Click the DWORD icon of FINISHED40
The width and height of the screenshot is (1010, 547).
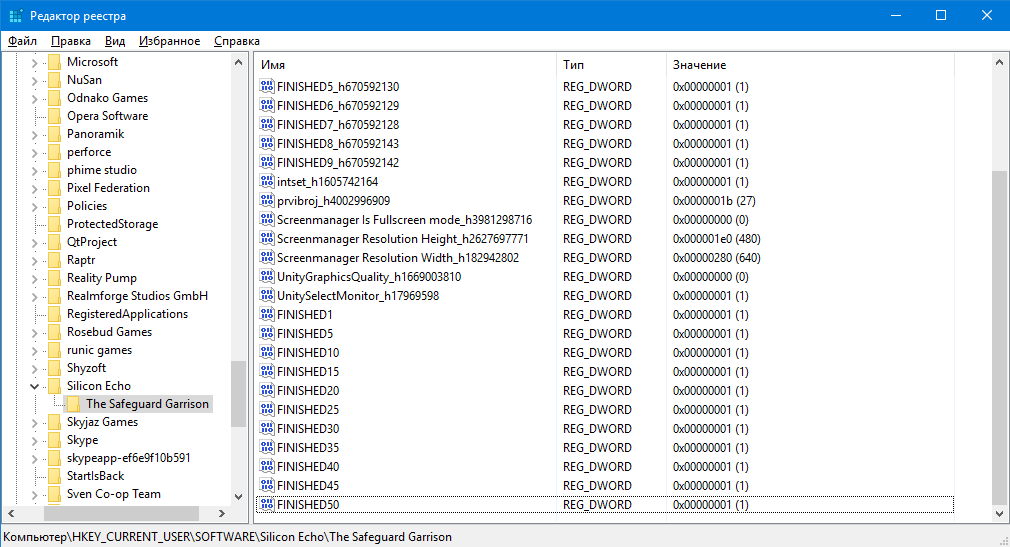pos(267,466)
